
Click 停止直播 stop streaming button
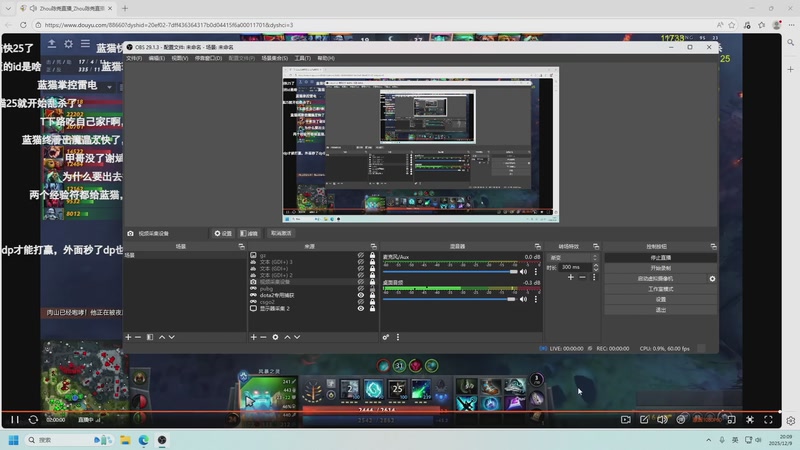coord(661,258)
